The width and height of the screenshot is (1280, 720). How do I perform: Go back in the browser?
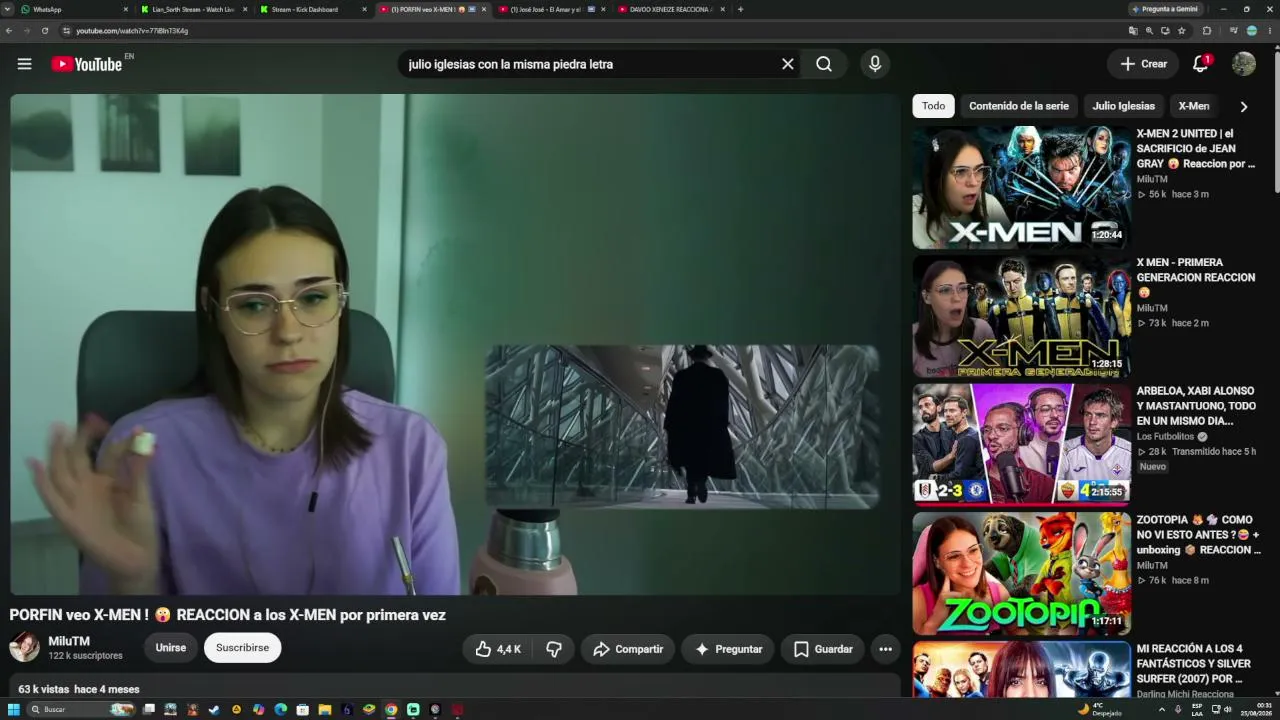tap(9, 31)
